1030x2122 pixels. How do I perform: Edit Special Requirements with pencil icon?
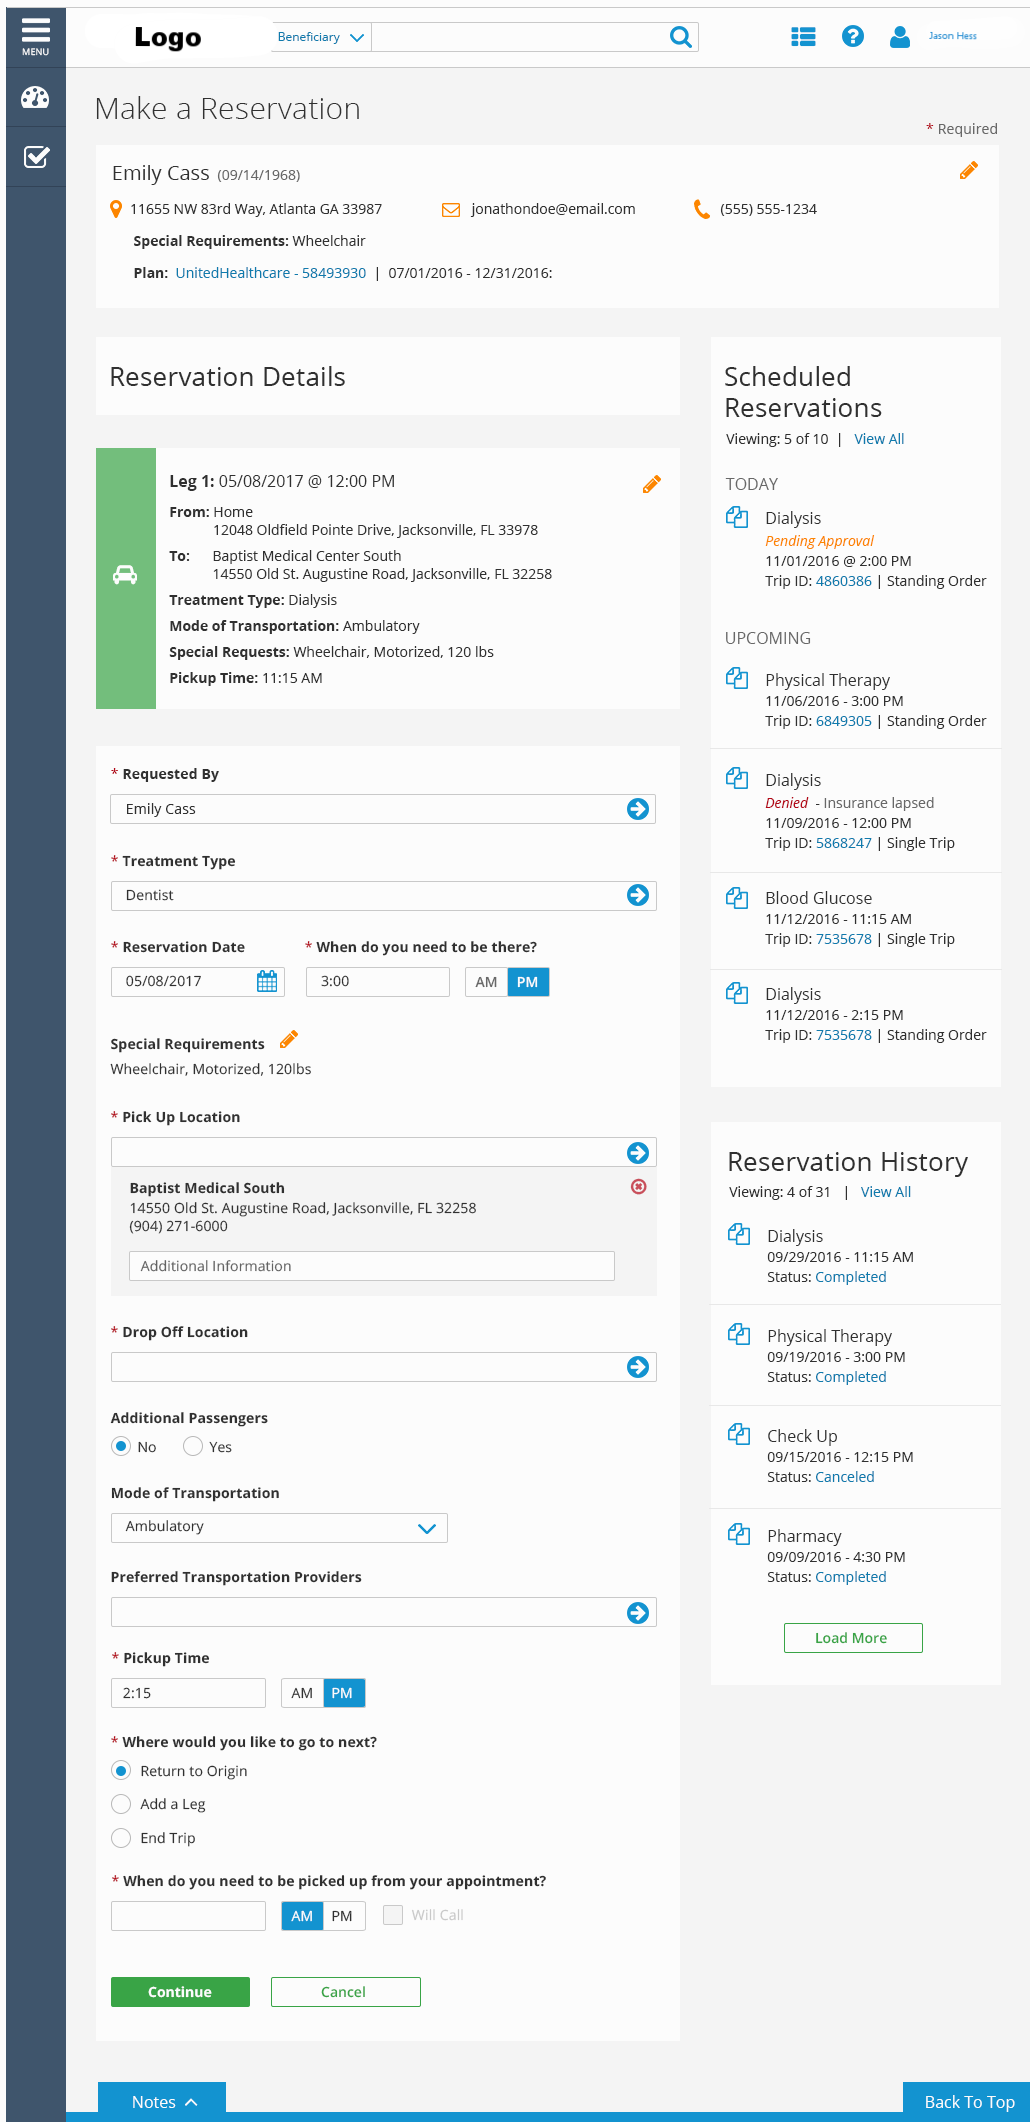[289, 1040]
